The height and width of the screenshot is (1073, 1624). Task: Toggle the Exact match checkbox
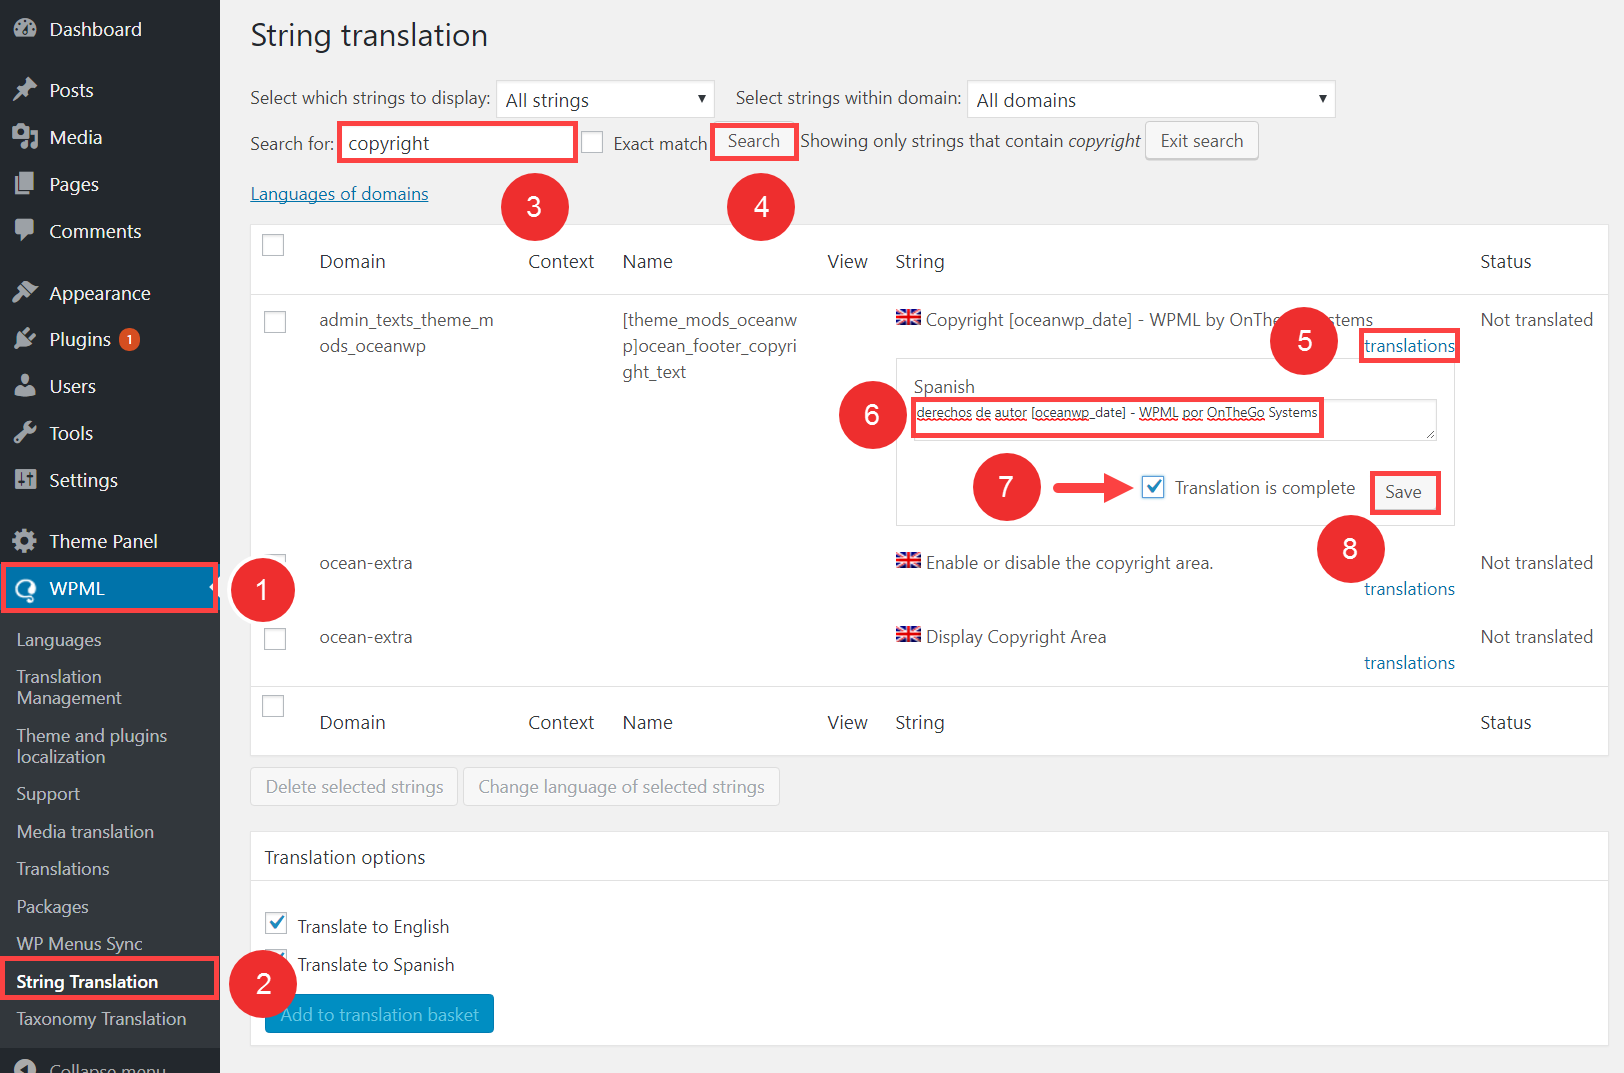point(592,142)
